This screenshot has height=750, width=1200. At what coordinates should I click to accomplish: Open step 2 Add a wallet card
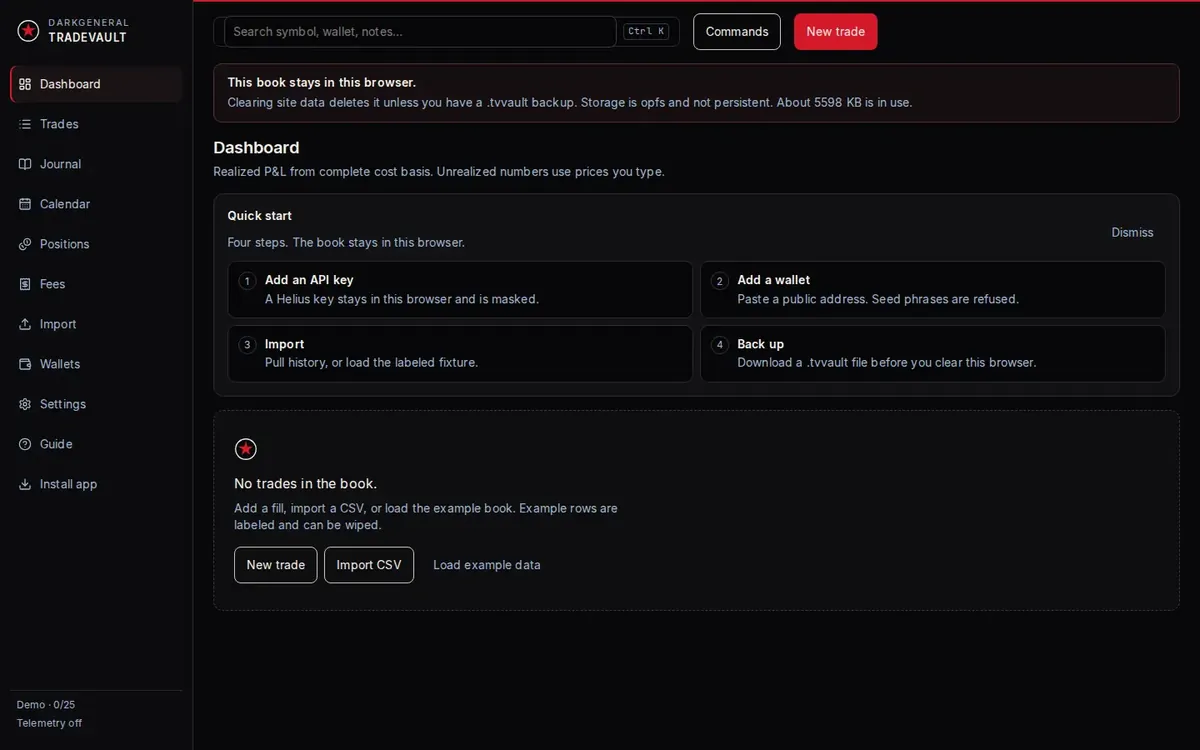coord(933,290)
